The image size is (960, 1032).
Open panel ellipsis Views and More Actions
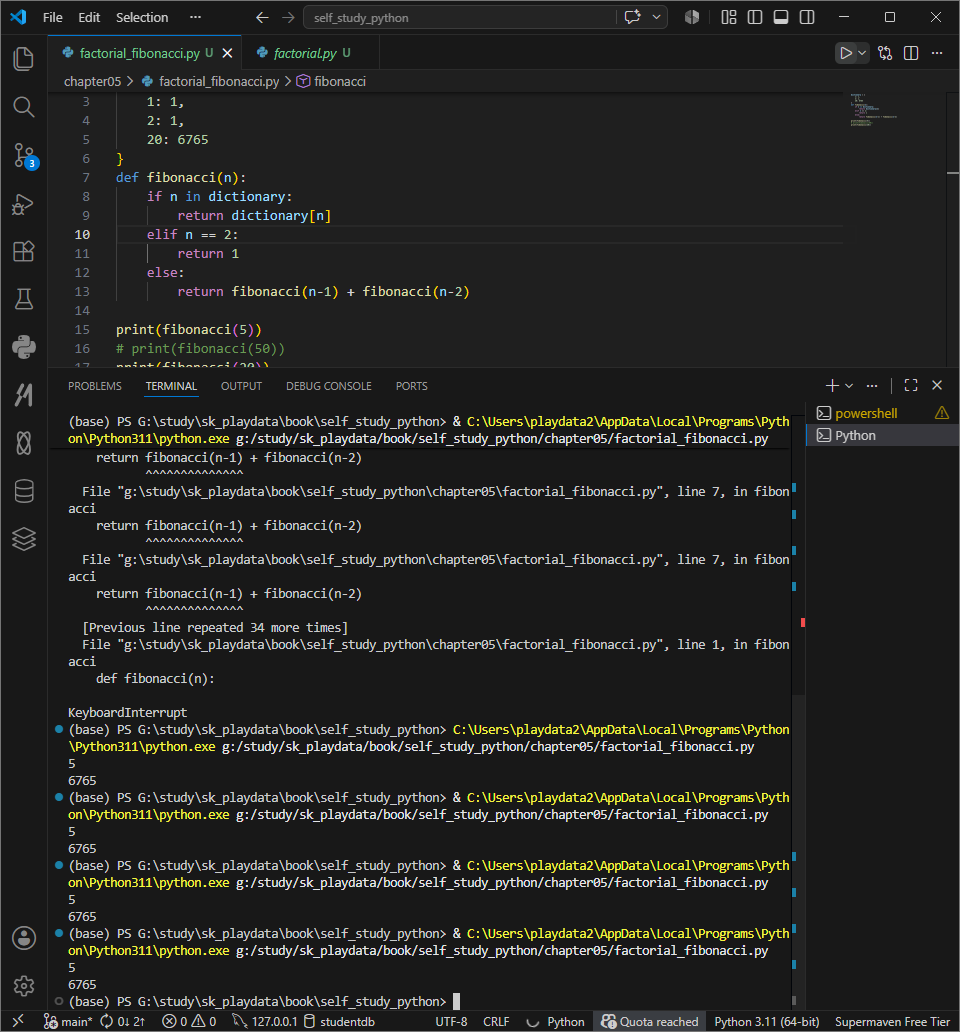pos(872,386)
